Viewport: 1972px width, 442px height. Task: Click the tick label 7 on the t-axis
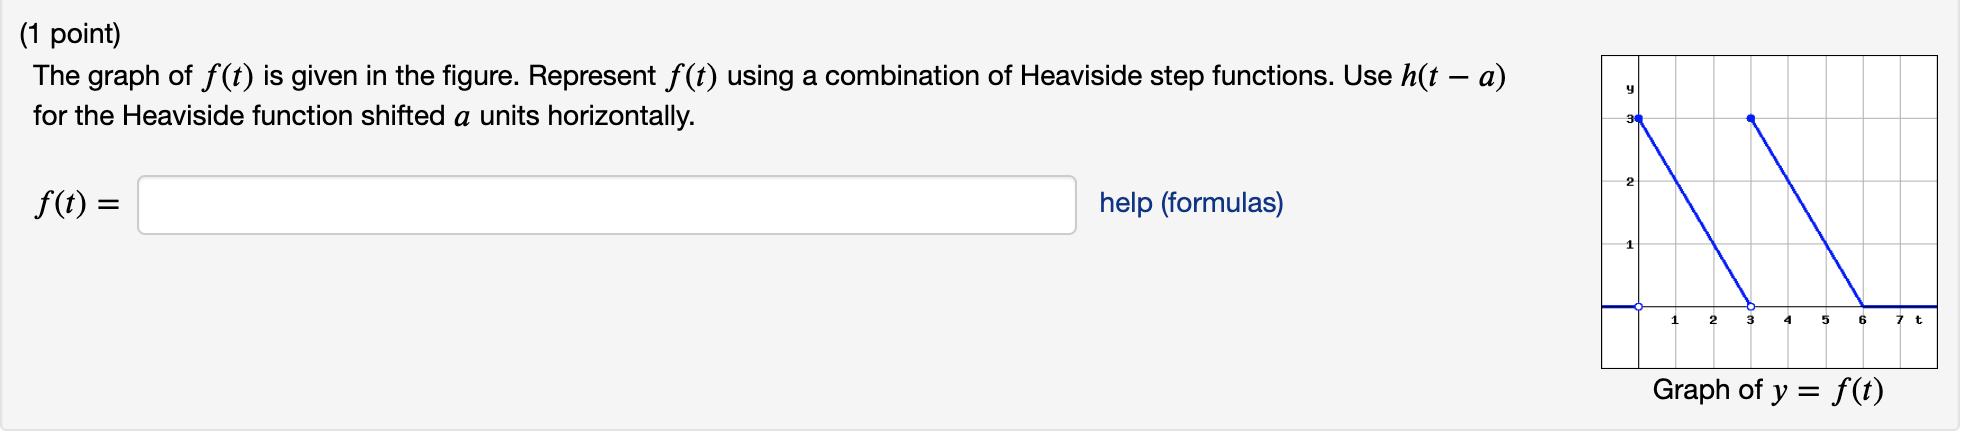click(1900, 320)
